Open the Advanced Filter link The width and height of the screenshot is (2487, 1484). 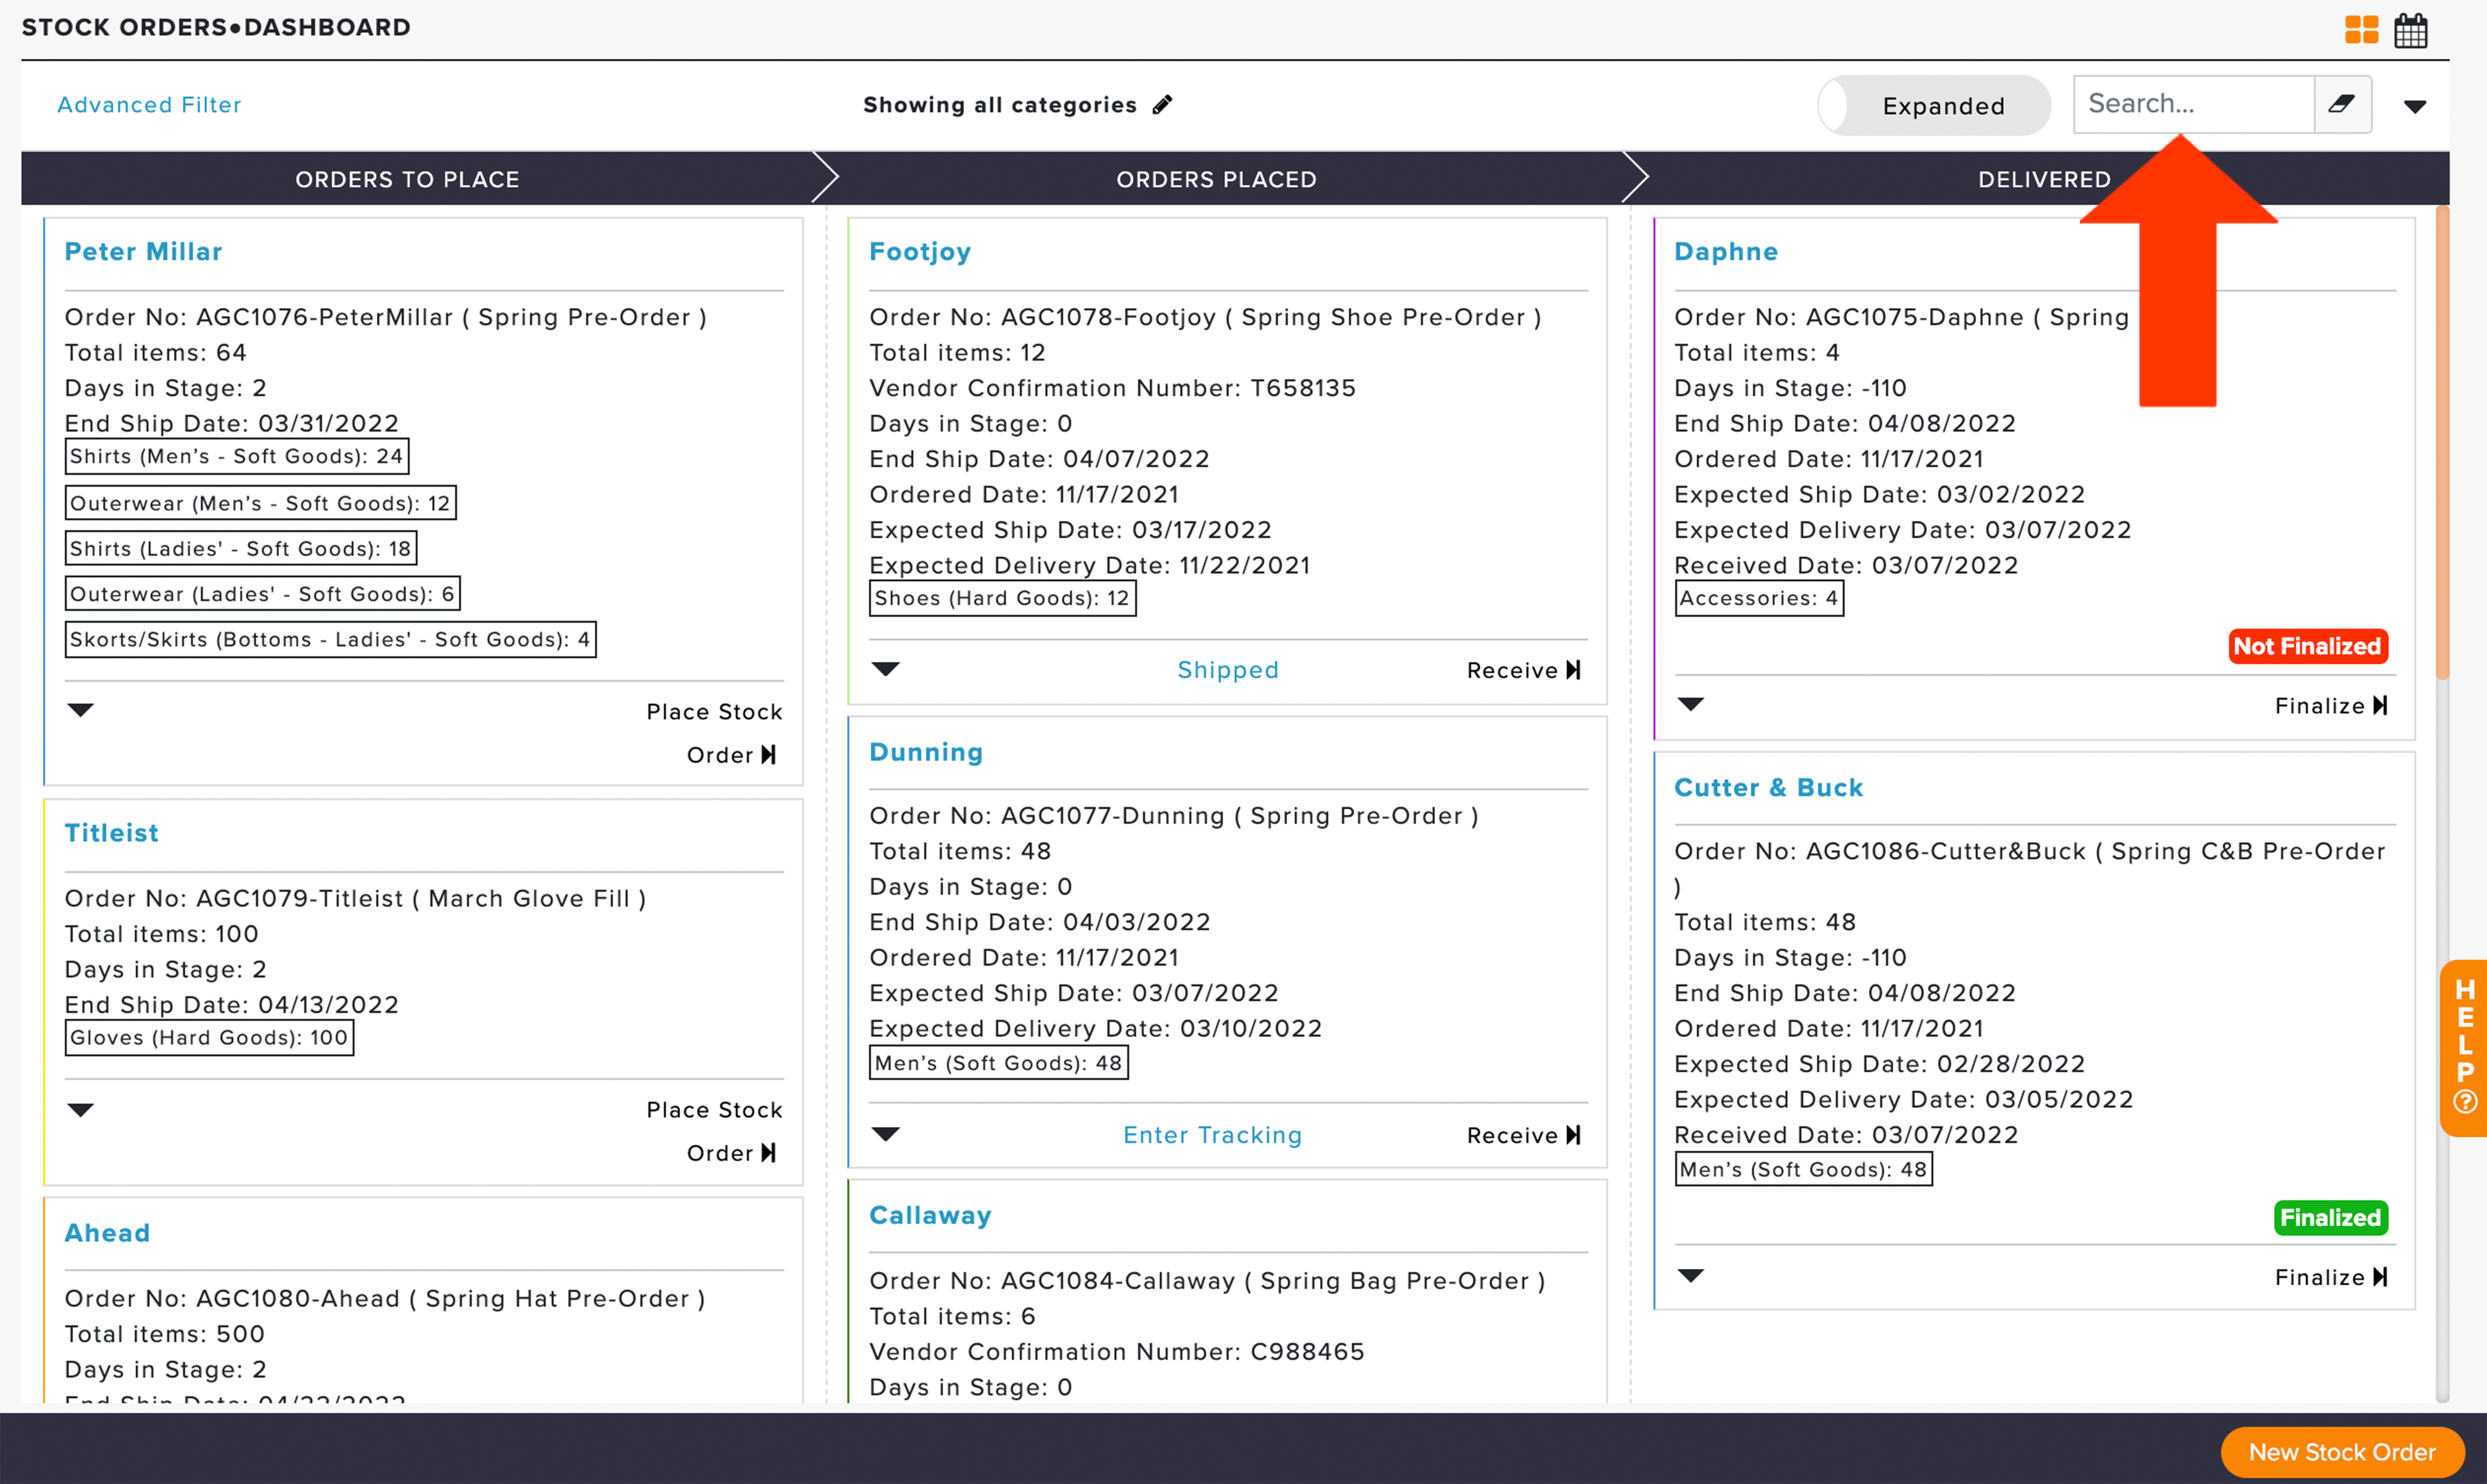coord(149,105)
